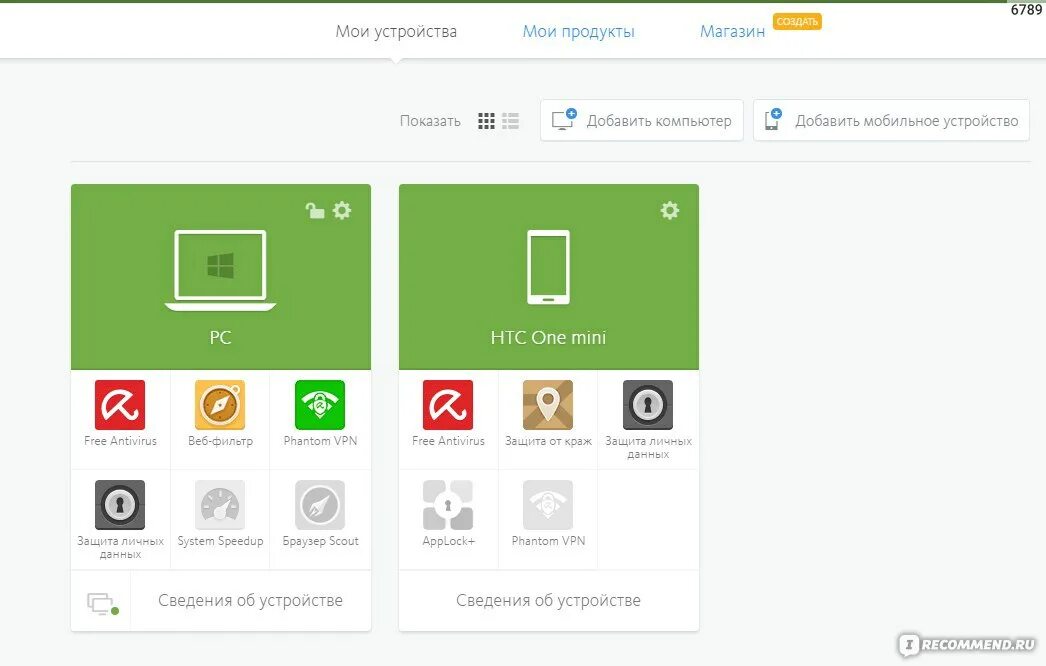Open the Веб-фильтр compass icon
Screen dimensions: 1046x666
220,405
